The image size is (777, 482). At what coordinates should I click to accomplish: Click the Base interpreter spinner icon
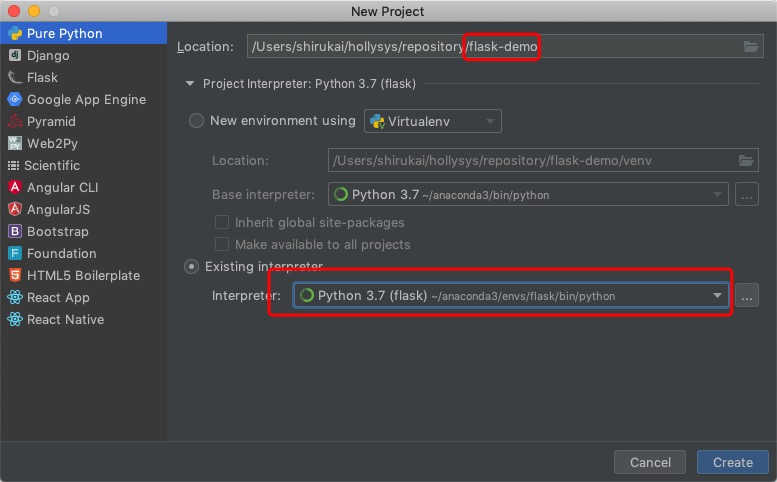(x=341, y=194)
